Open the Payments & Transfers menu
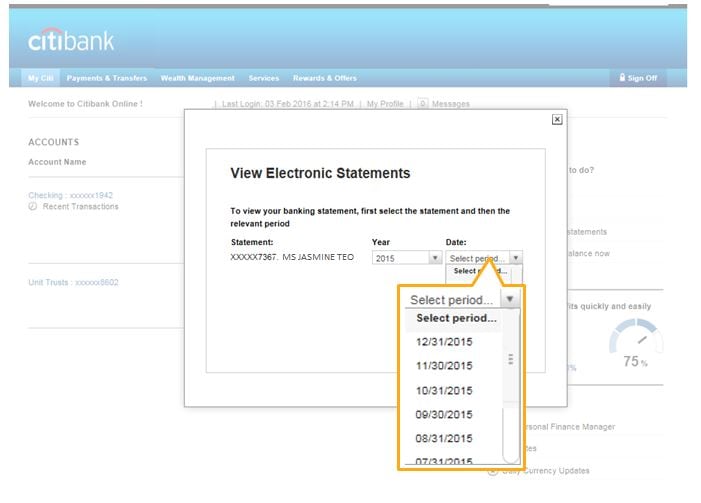The width and height of the screenshot is (701, 503). point(106,78)
